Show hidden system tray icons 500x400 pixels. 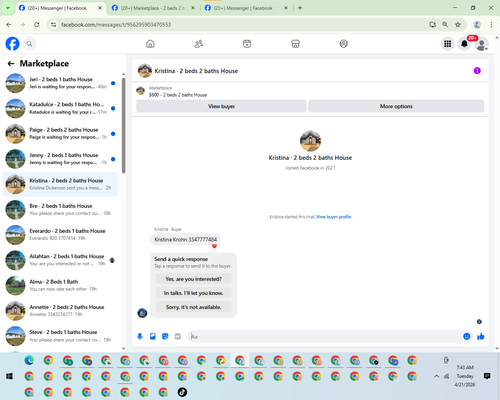point(436,376)
